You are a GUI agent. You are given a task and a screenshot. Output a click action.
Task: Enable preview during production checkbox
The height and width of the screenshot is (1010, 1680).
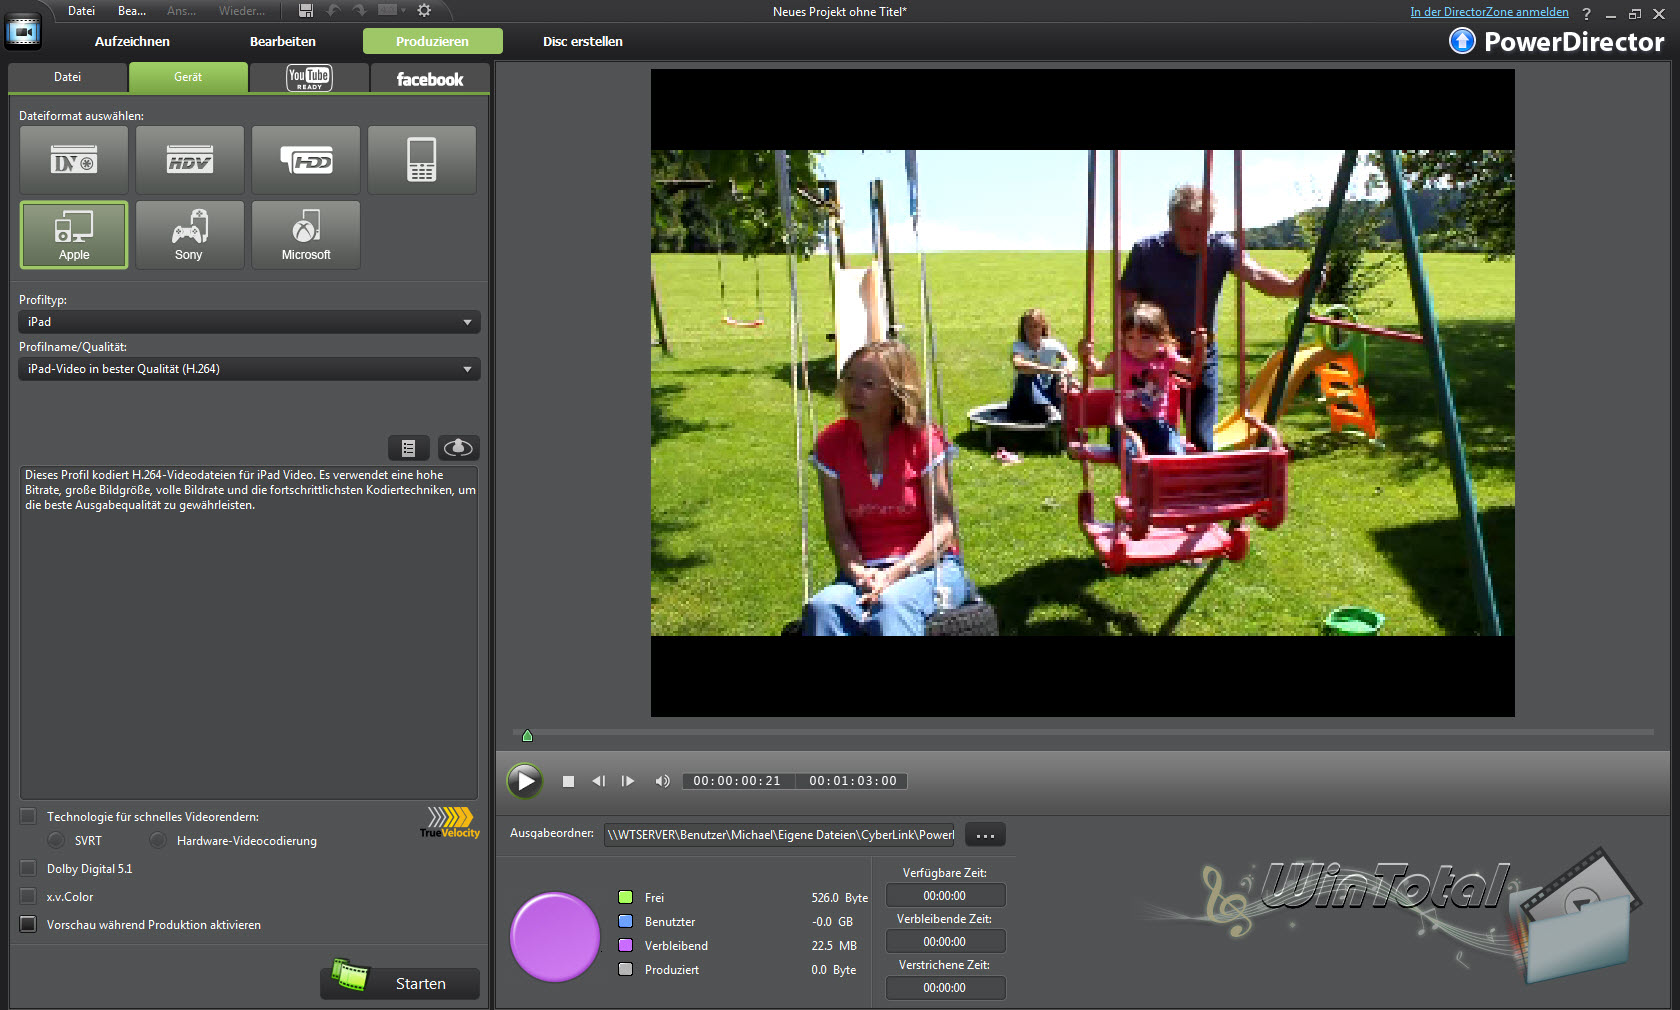coord(28,924)
